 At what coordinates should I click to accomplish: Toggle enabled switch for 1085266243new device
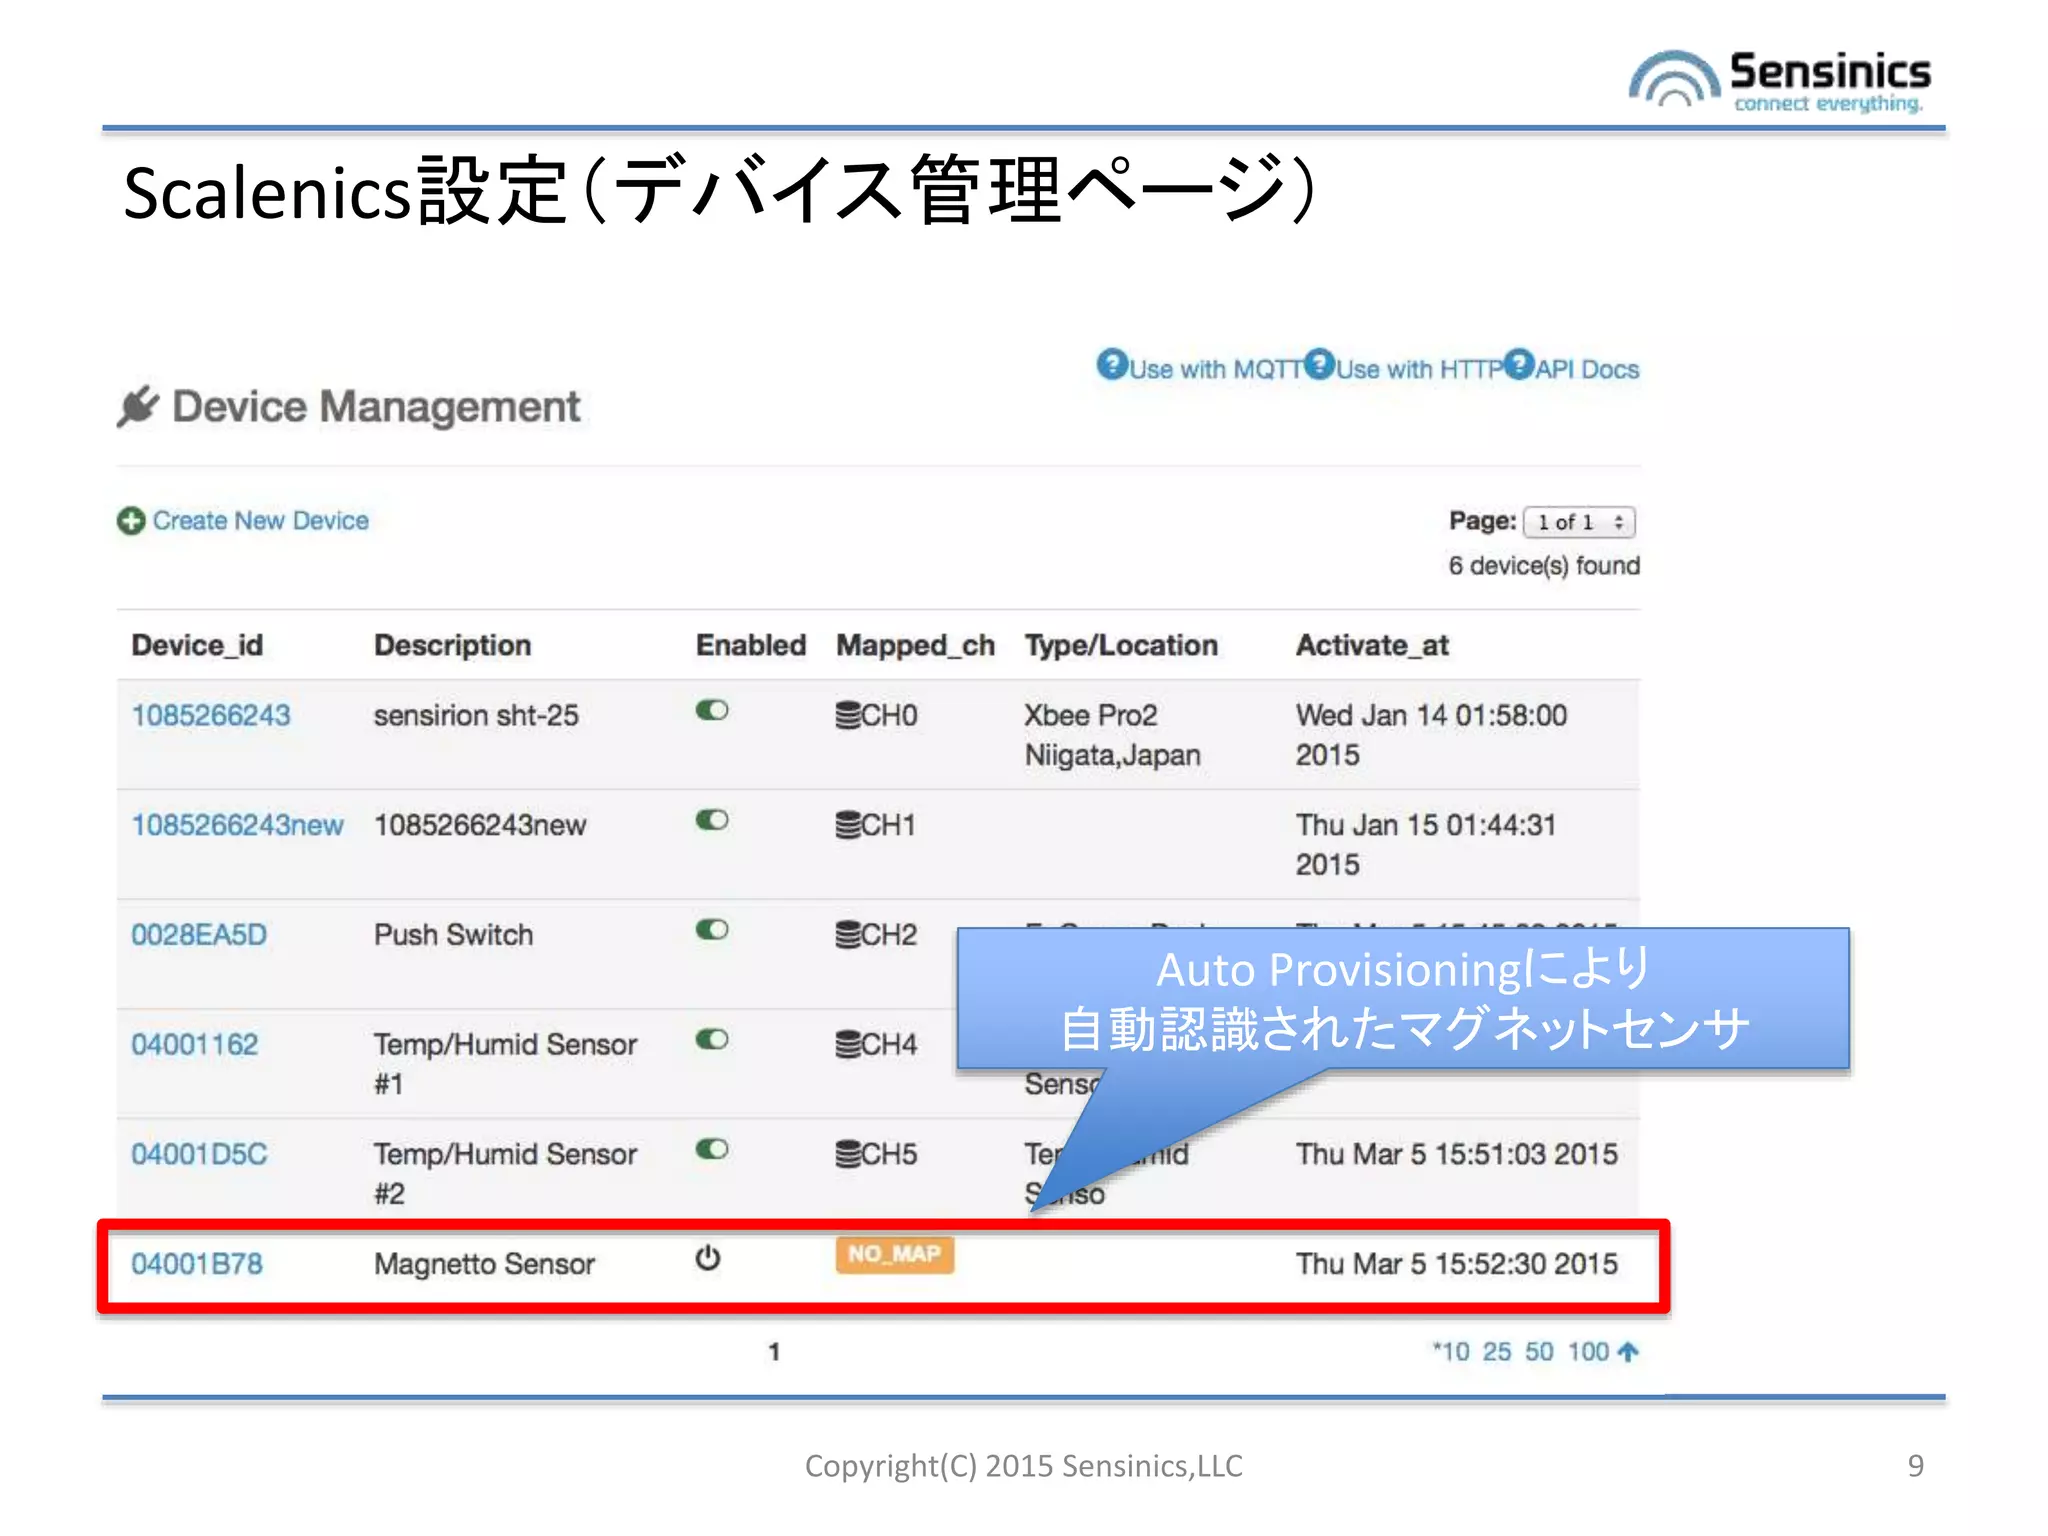coord(712,820)
